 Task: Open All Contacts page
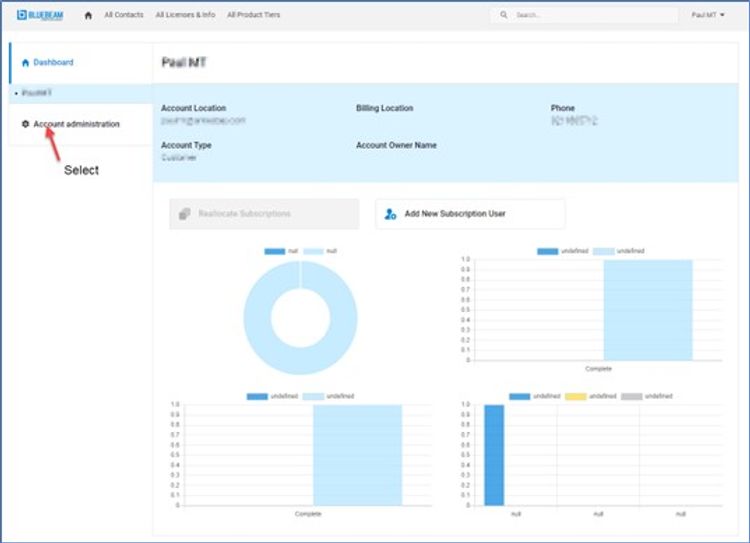pyautogui.click(x=124, y=15)
